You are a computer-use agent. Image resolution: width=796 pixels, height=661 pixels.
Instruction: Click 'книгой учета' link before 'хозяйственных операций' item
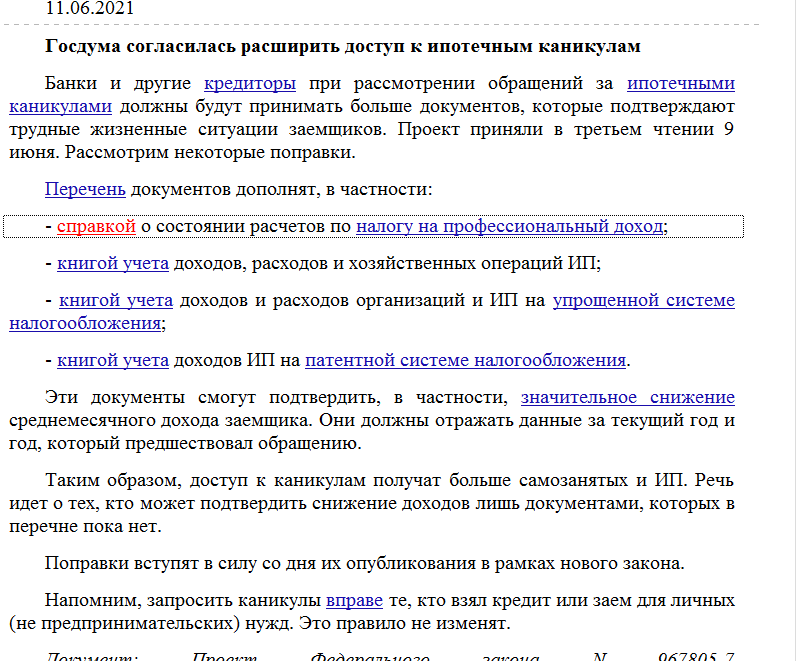point(113,264)
